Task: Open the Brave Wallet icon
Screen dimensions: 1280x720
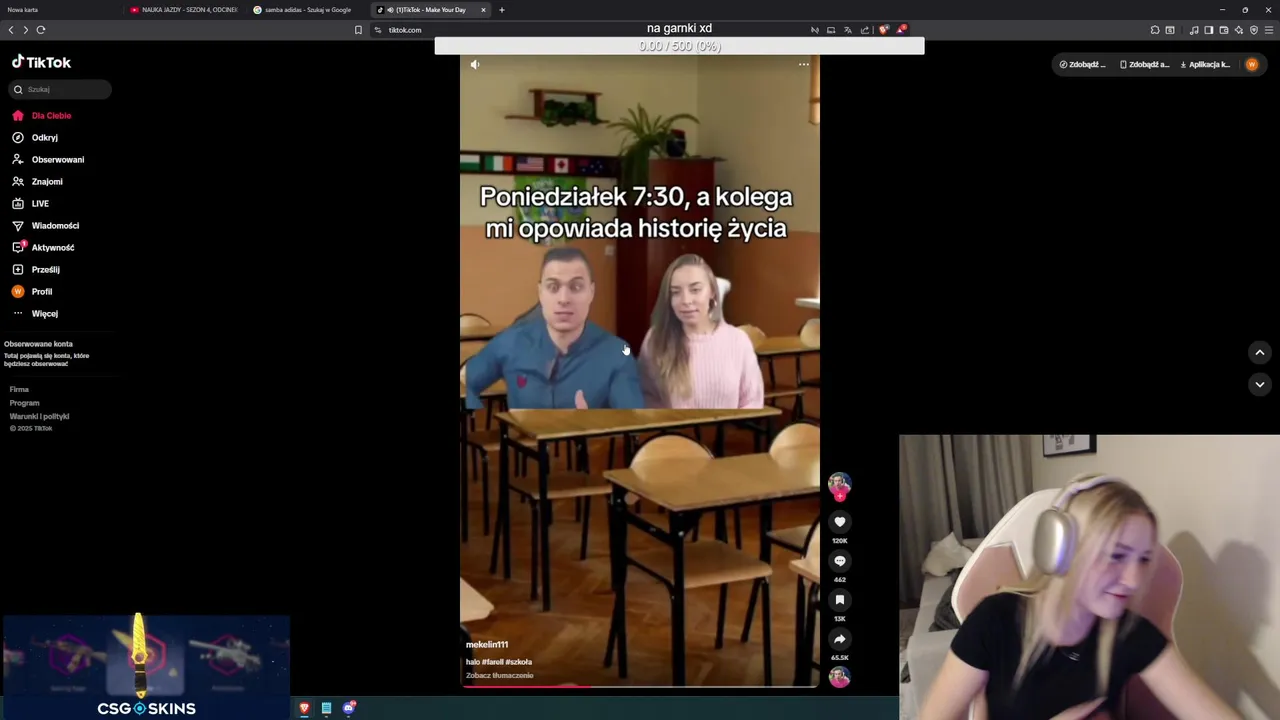Action: (x=1223, y=30)
